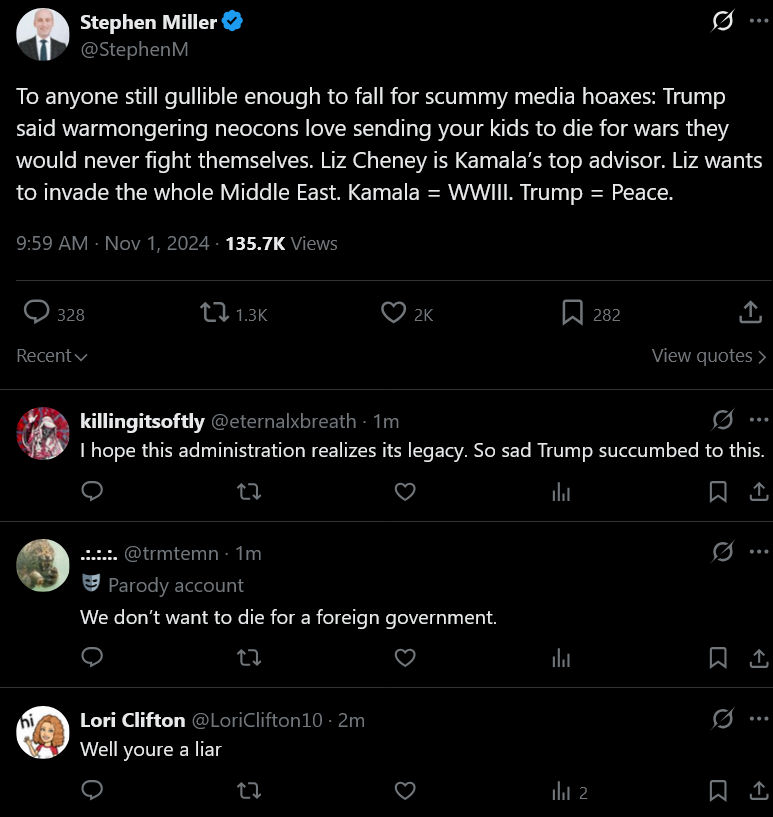
Task: Open Grok icon on Lori Clifton's reply
Action: point(722,719)
